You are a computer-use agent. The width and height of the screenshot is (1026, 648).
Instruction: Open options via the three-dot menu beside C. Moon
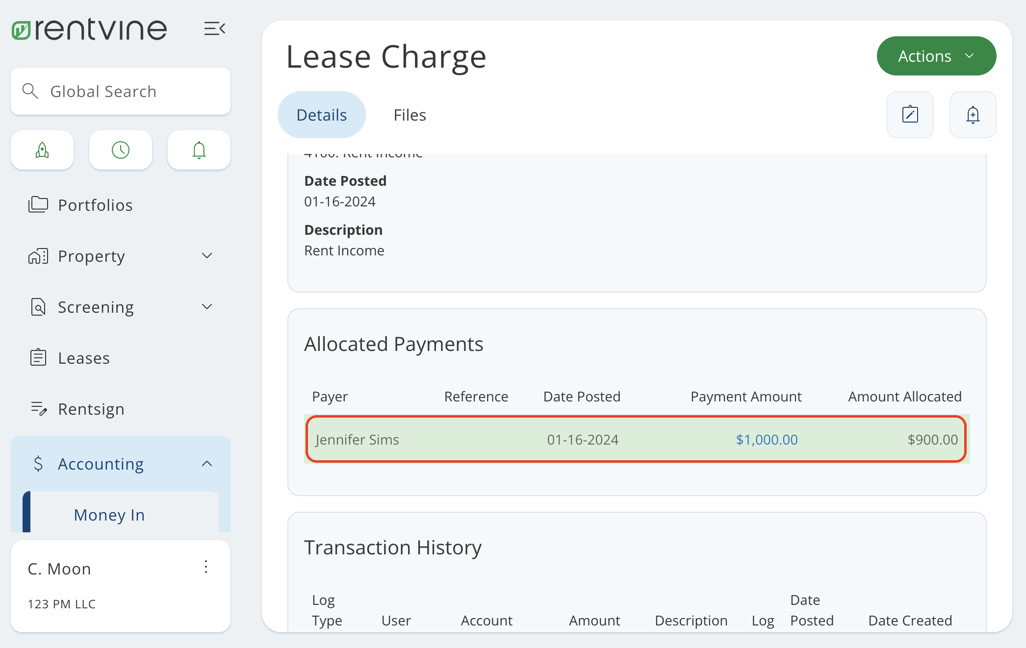pos(206,567)
